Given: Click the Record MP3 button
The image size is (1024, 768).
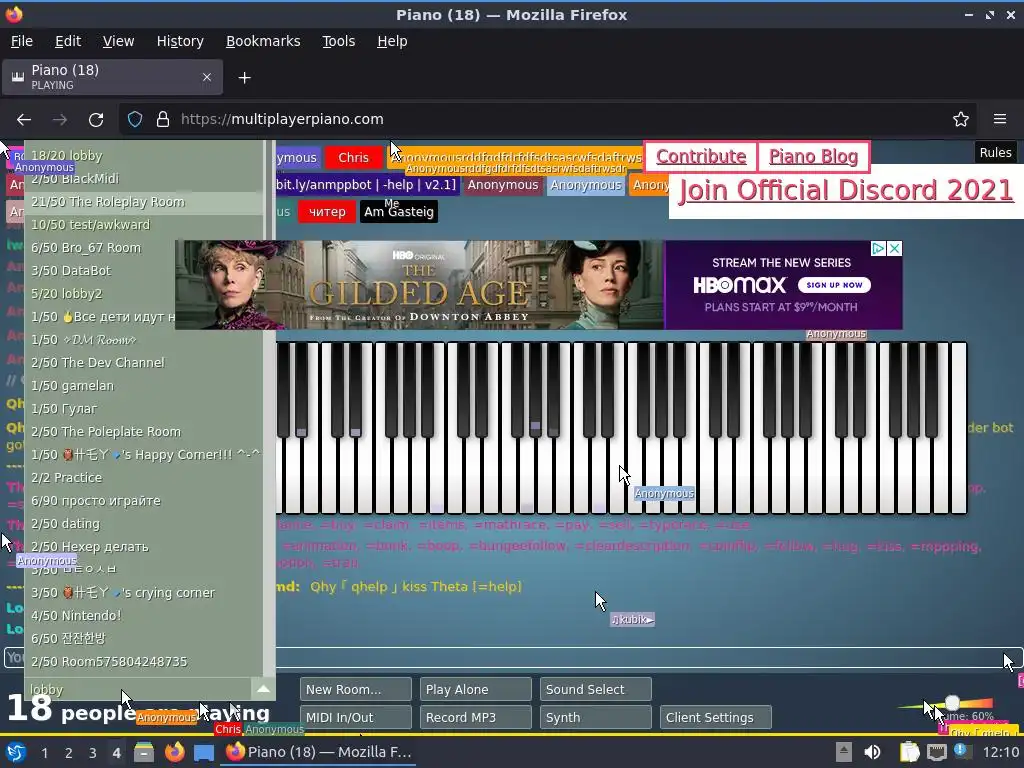Looking at the screenshot, I should [475, 718].
